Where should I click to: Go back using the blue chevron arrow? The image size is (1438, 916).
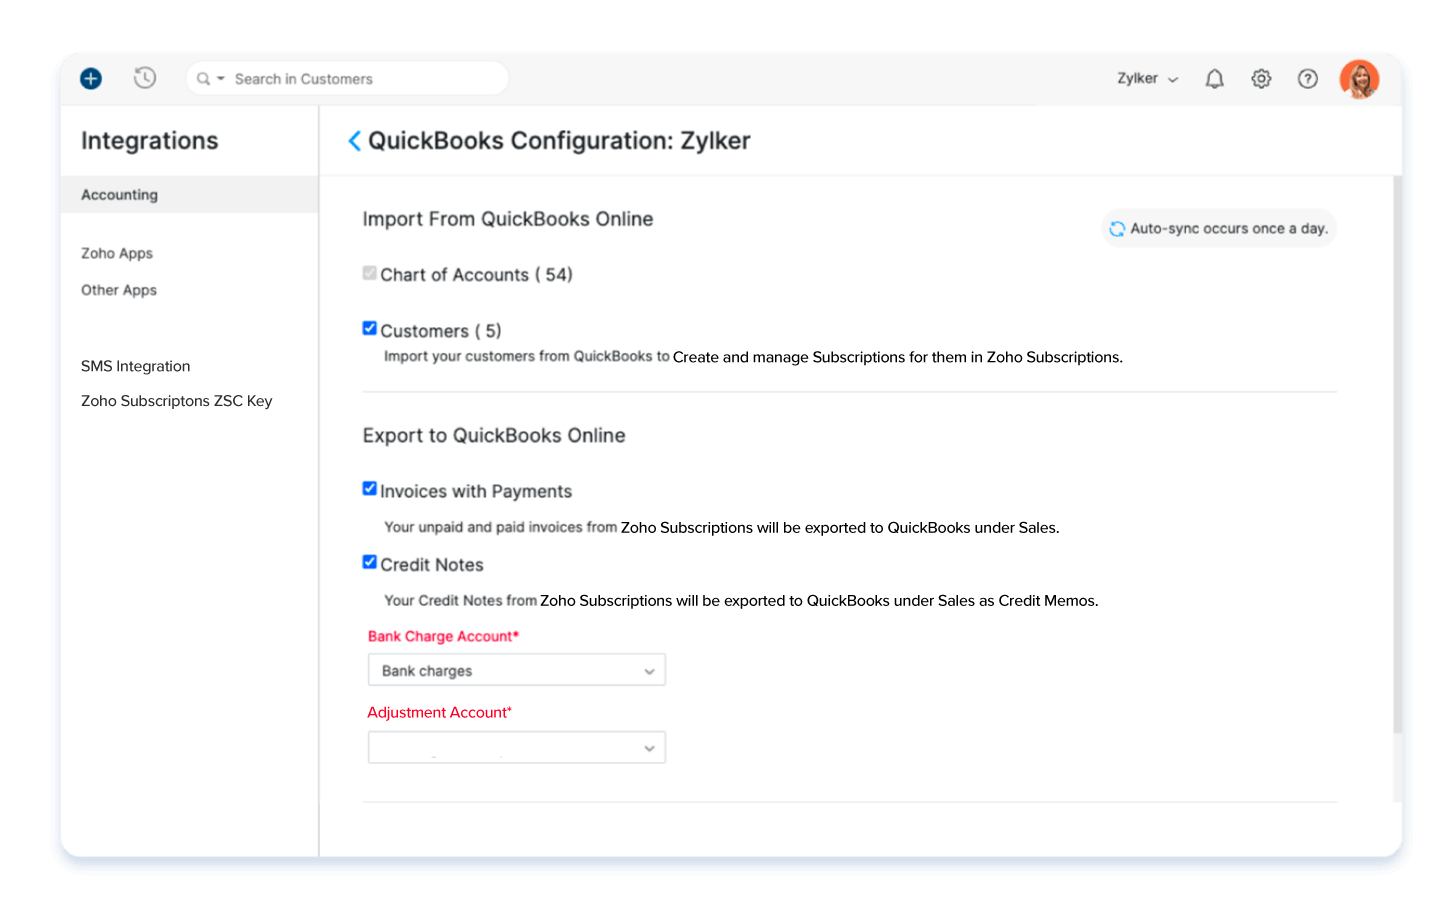tap(354, 141)
